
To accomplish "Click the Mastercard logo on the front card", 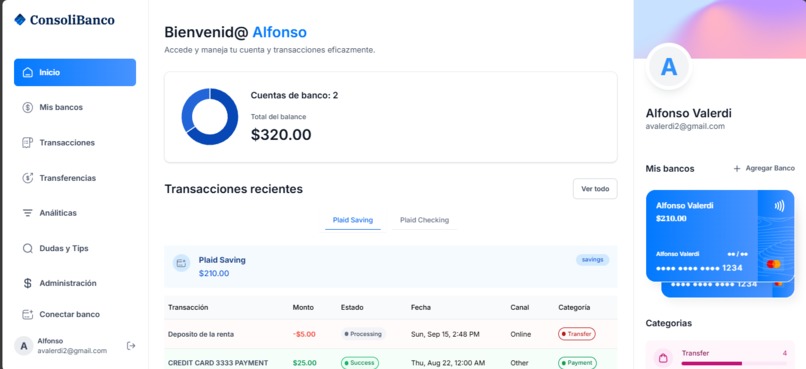I will point(773,264).
